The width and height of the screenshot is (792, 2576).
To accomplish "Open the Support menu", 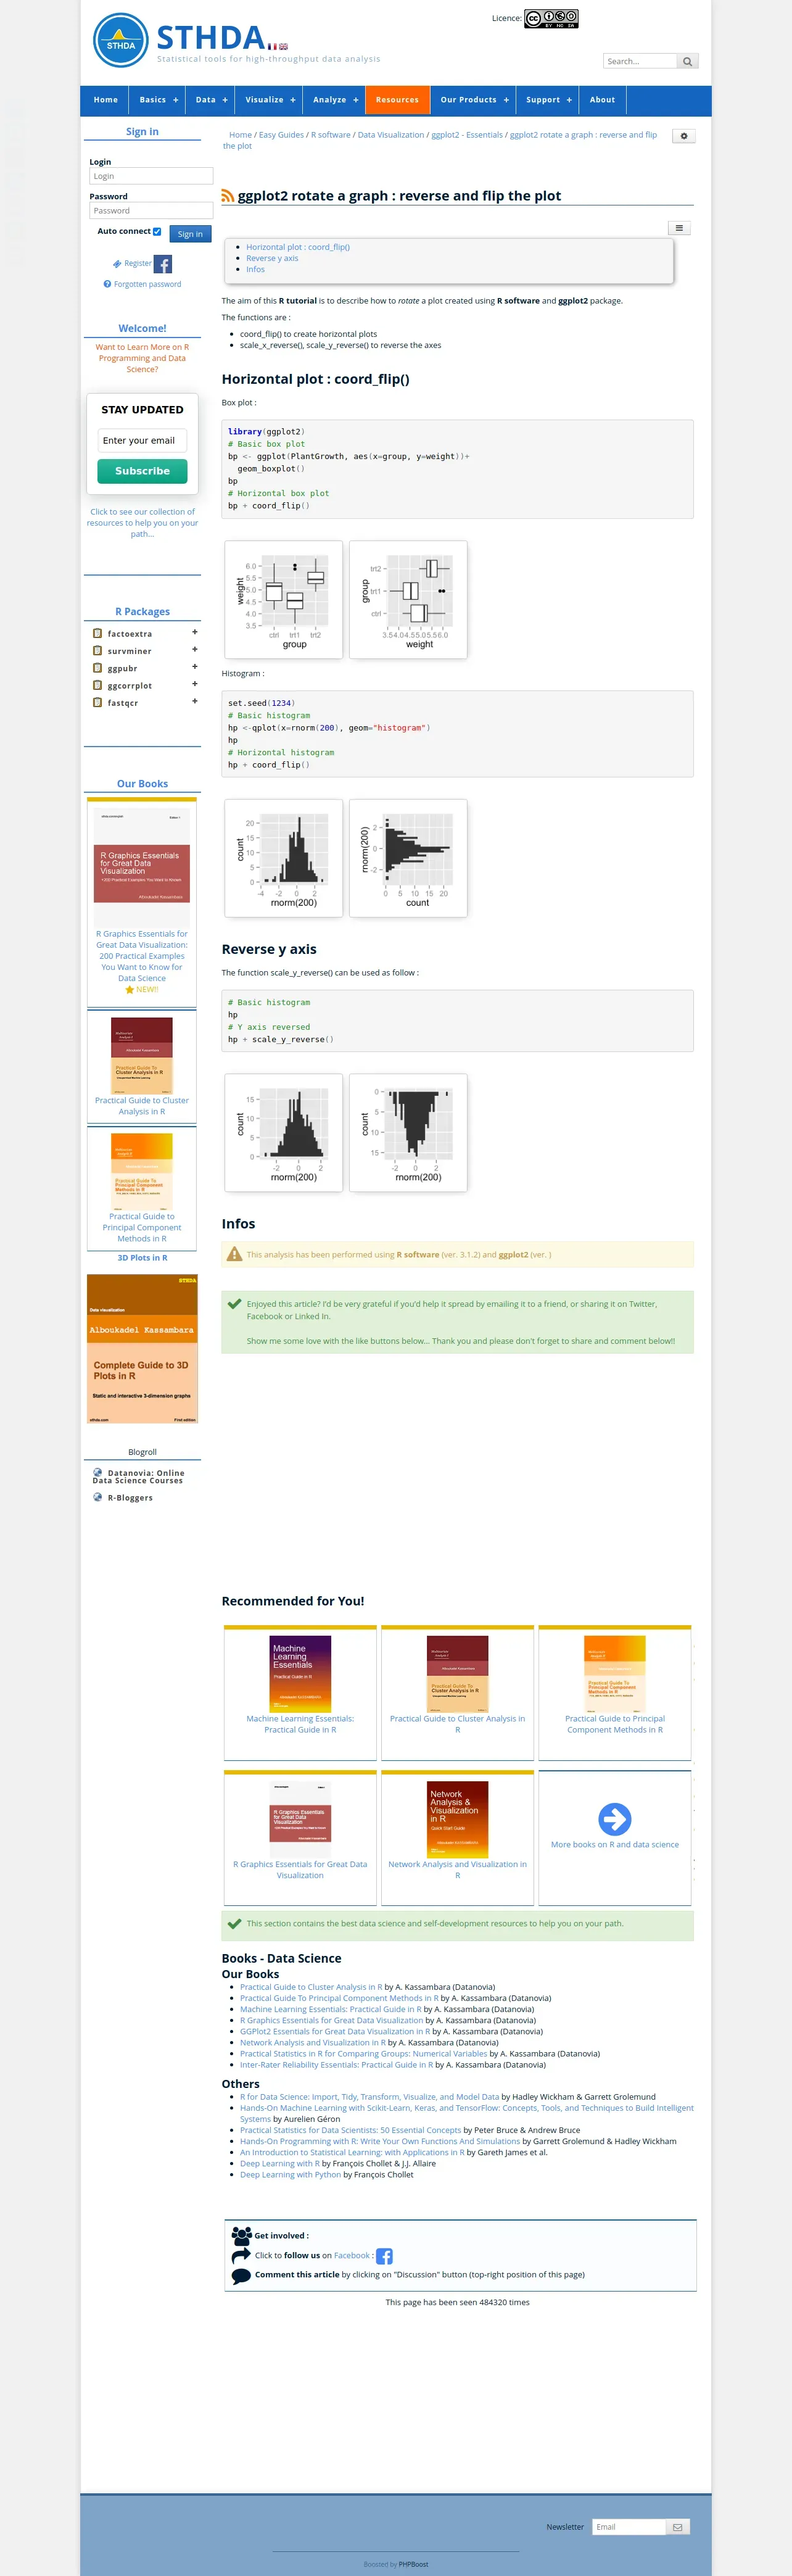I will point(549,100).
